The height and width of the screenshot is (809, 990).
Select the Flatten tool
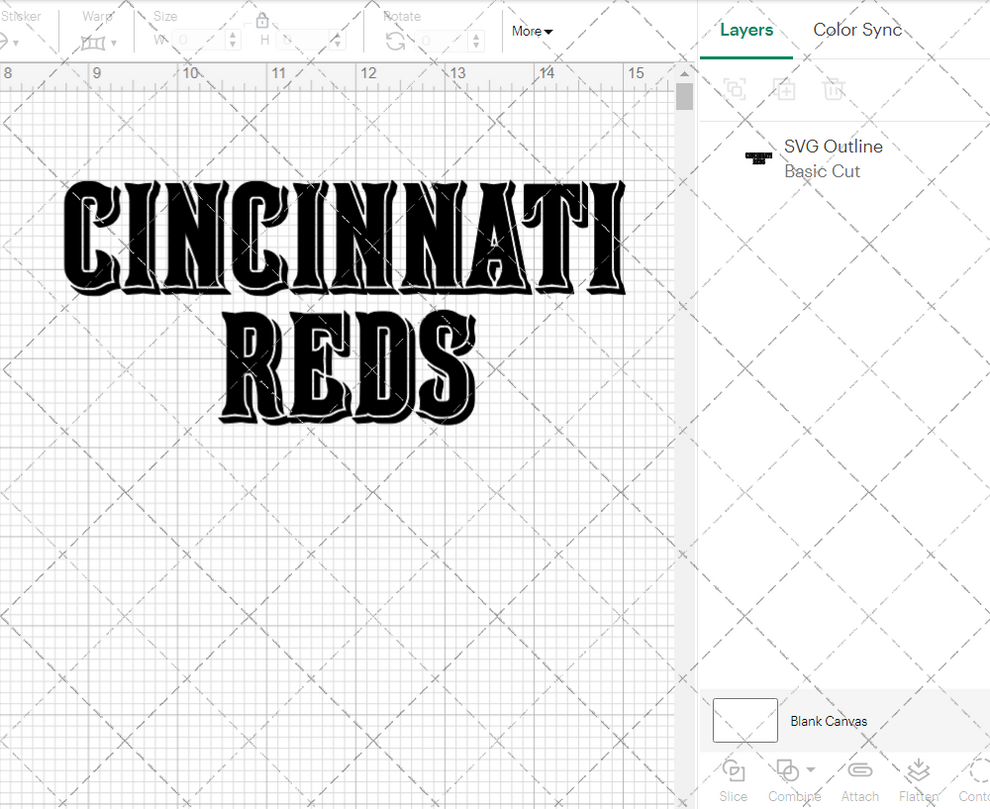(918, 770)
